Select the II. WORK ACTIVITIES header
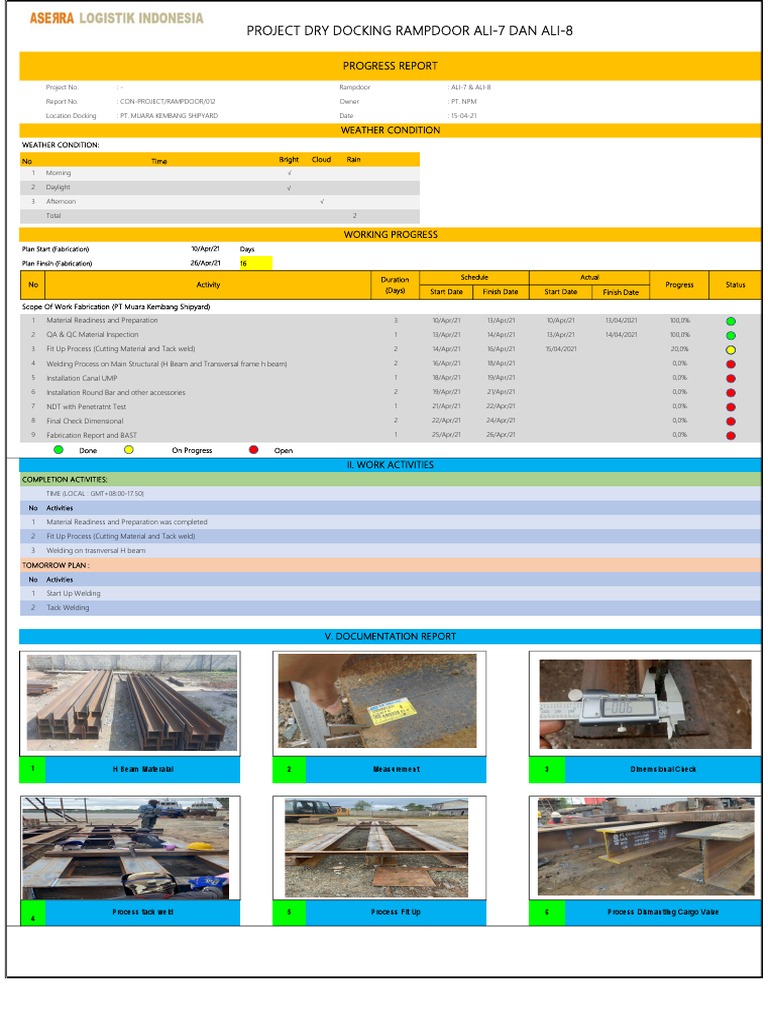This screenshot has width=768, height=1024. (390, 465)
